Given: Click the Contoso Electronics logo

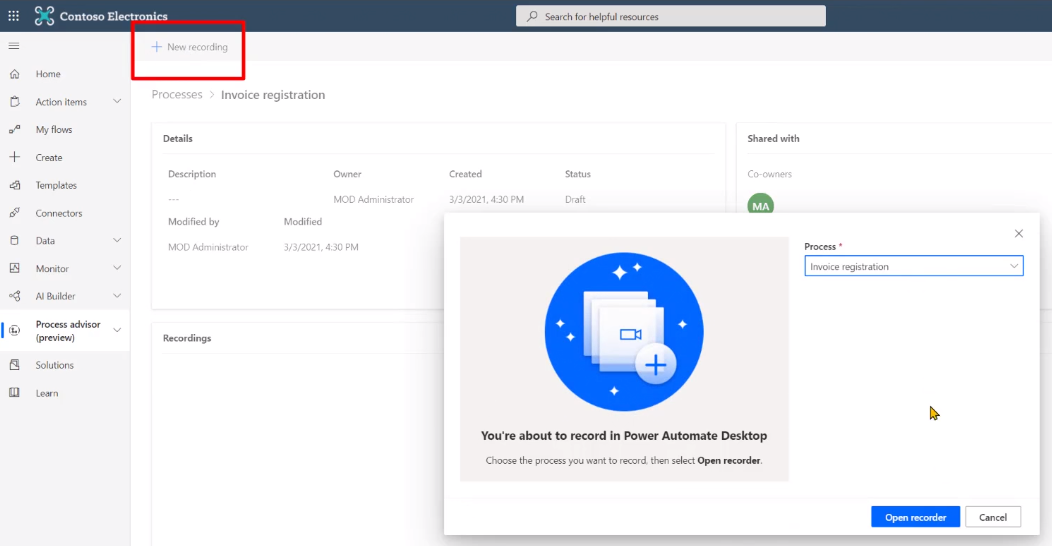Looking at the screenshot, I should (44, 15).
